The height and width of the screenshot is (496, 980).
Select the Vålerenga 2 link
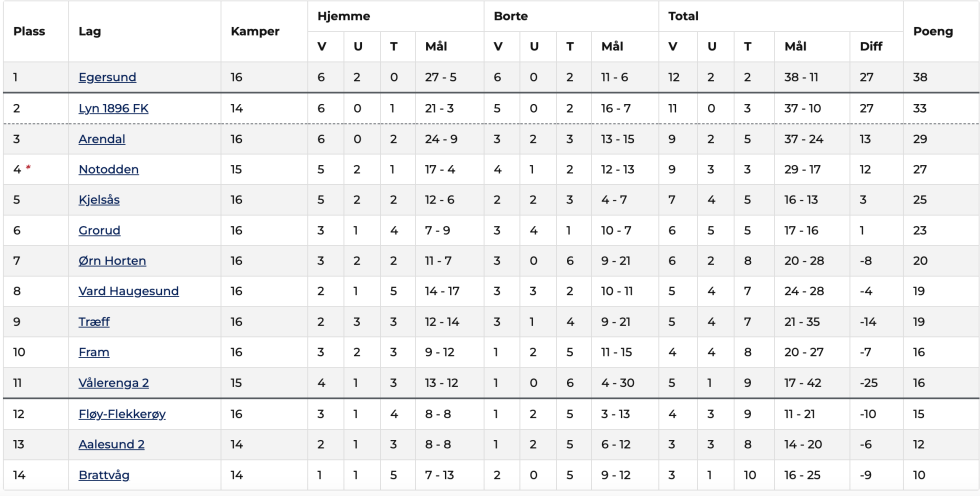(114, 383)
